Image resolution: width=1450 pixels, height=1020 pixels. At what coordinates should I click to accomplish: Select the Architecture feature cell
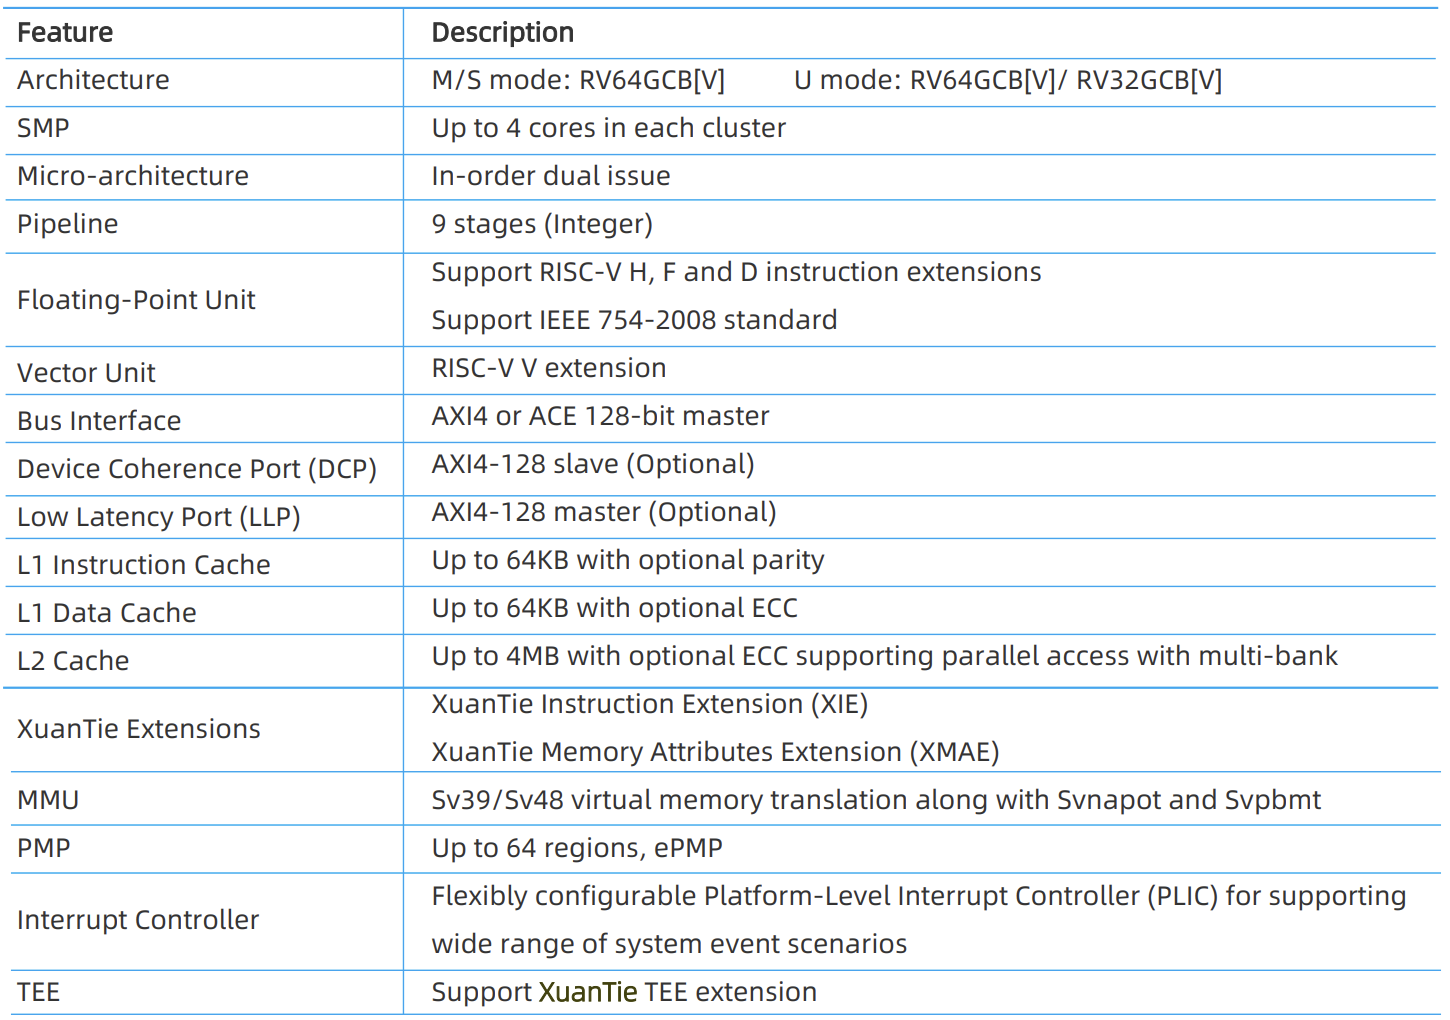tap(93, 80)
